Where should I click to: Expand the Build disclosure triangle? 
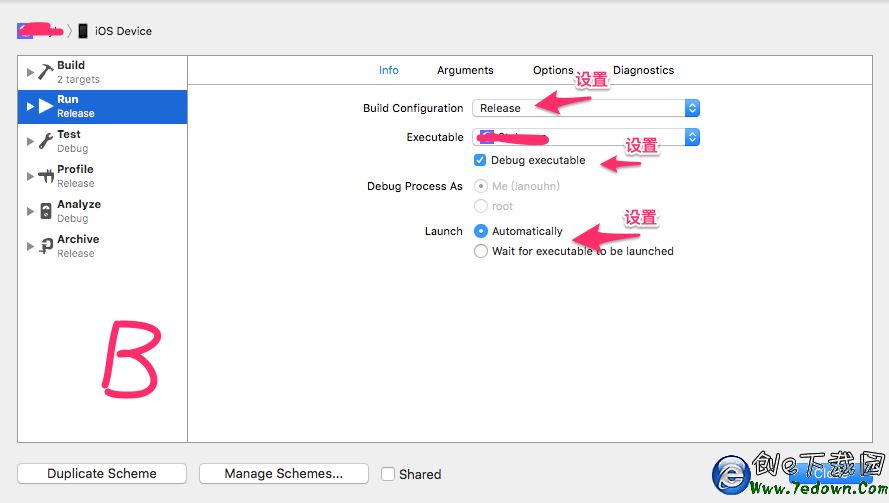click(x=30, y=72)
